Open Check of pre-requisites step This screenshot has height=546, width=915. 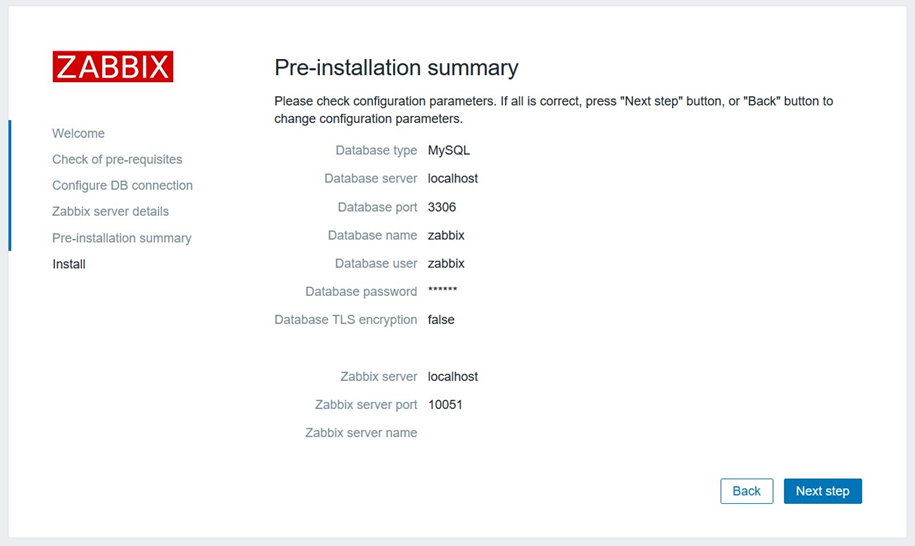(117, 159)
